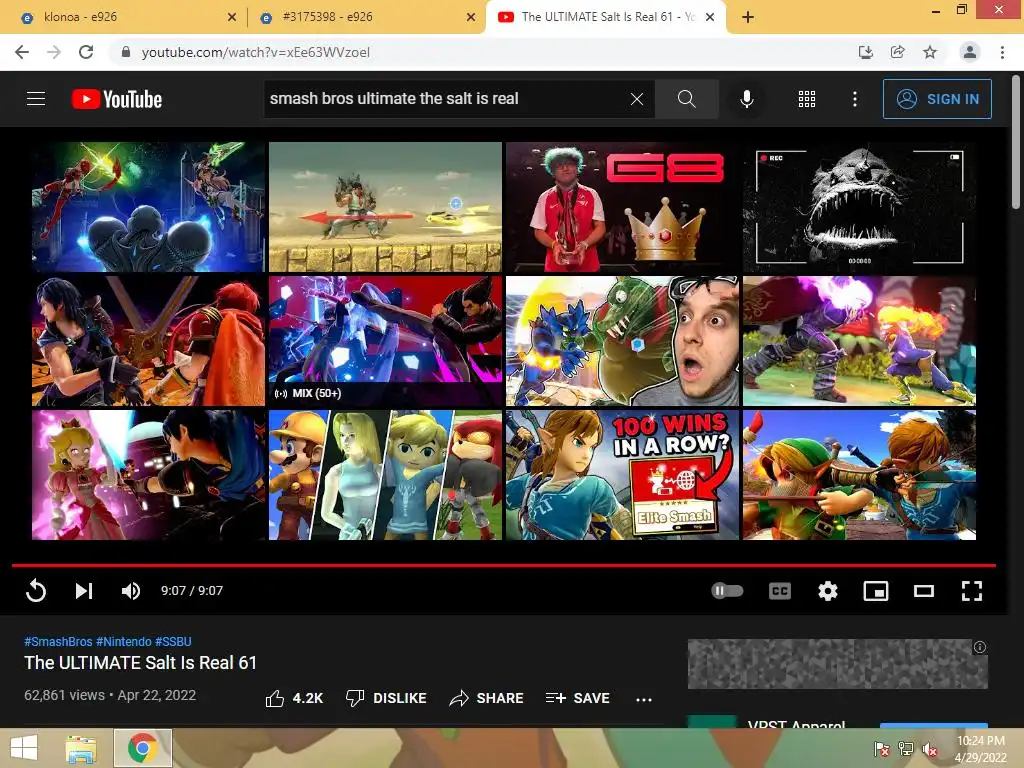
Task: Open the YouTube apps grid
Action: [x=807, y=99]
